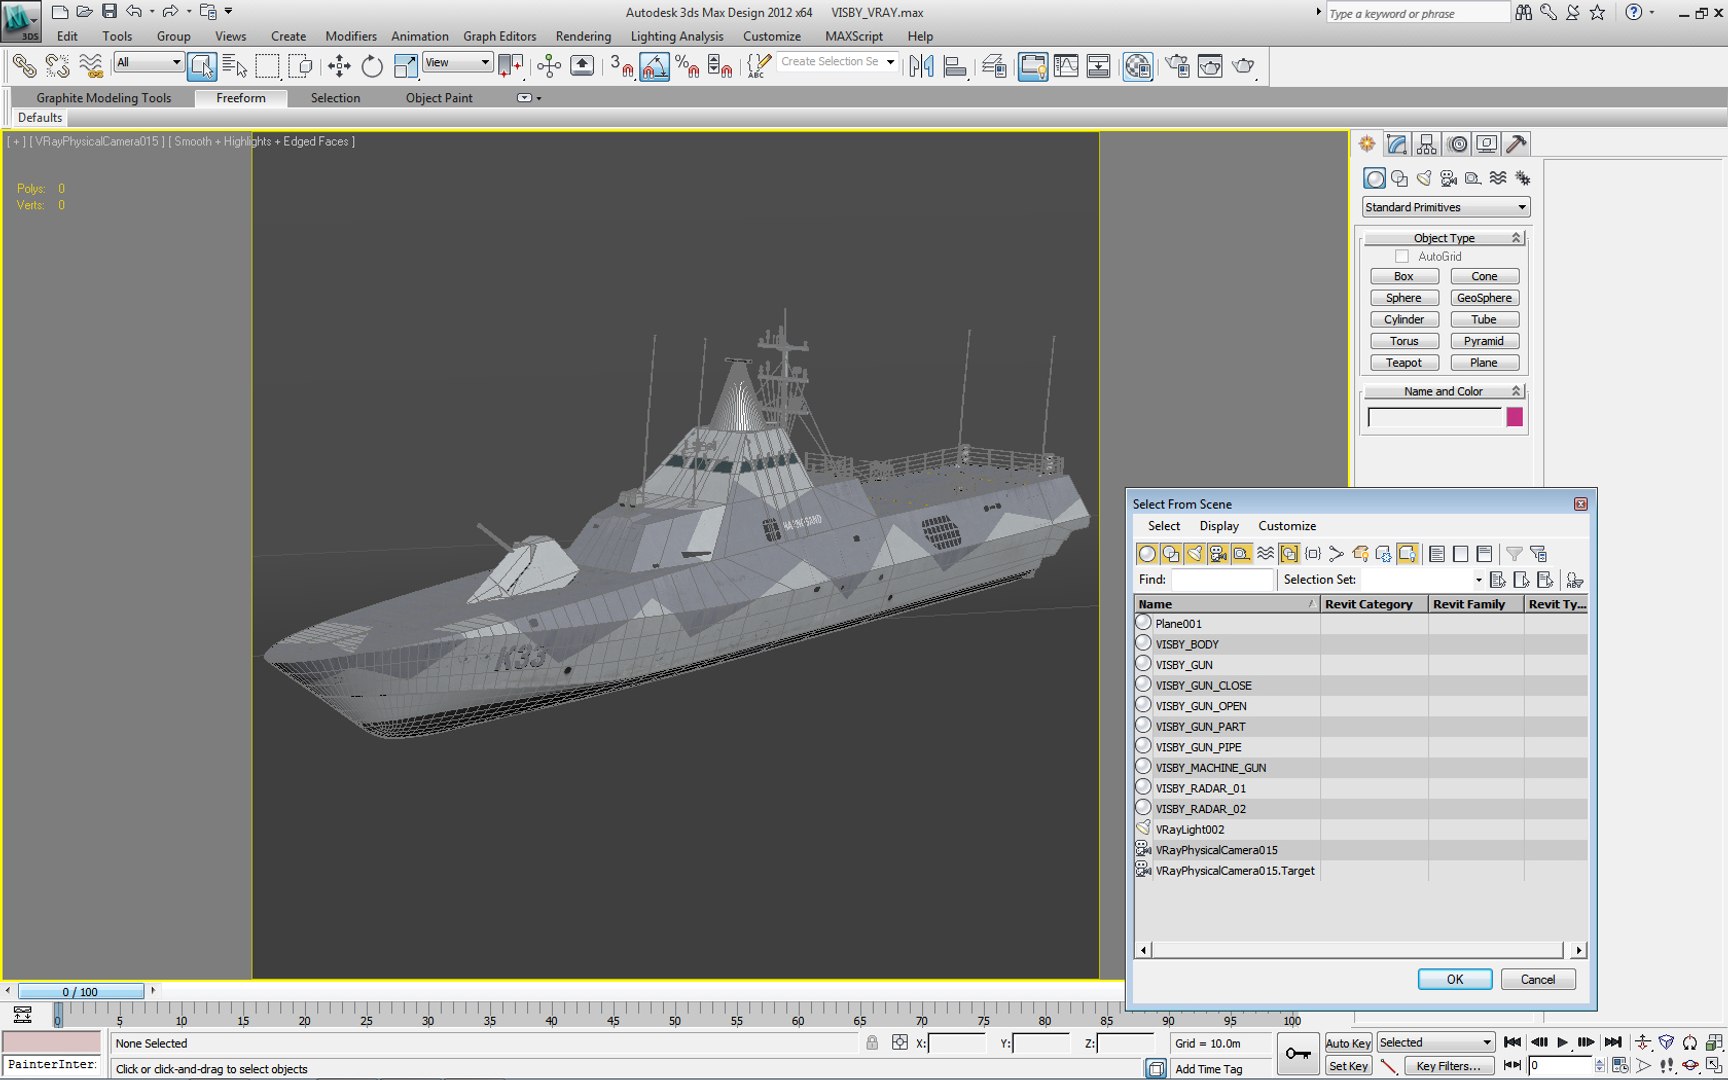
Task: Click the Set Key button
Action: click(1348, 1066)
